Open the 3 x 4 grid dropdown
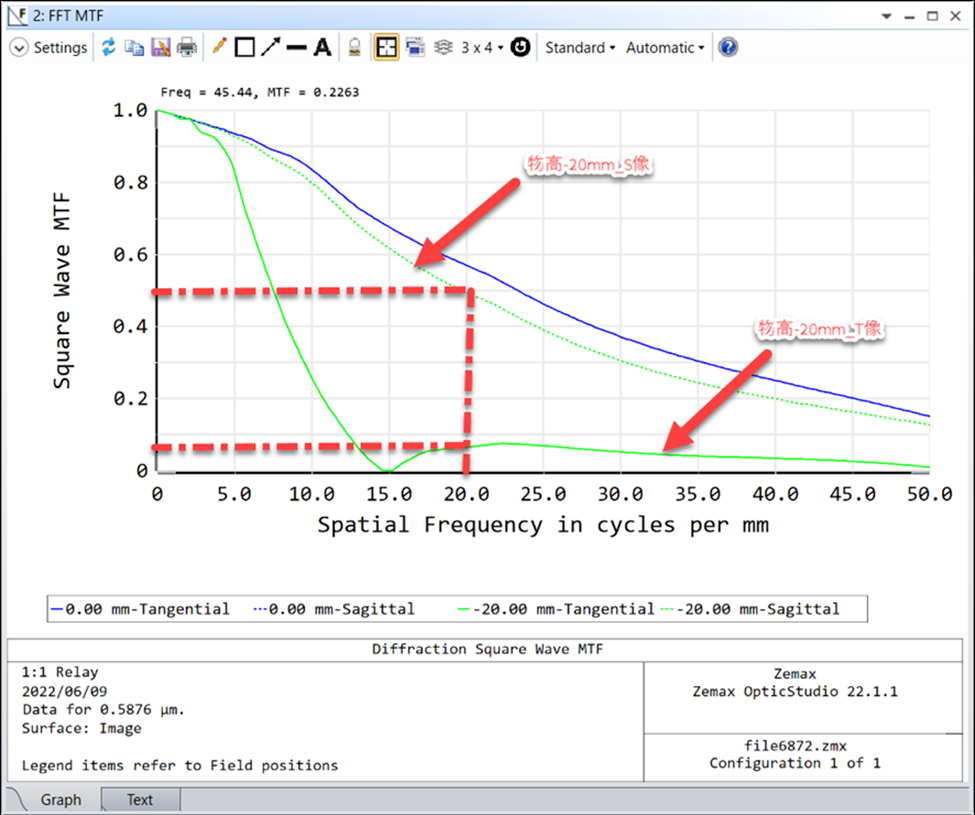Viewport: 975px width, 815px height. 481,47
